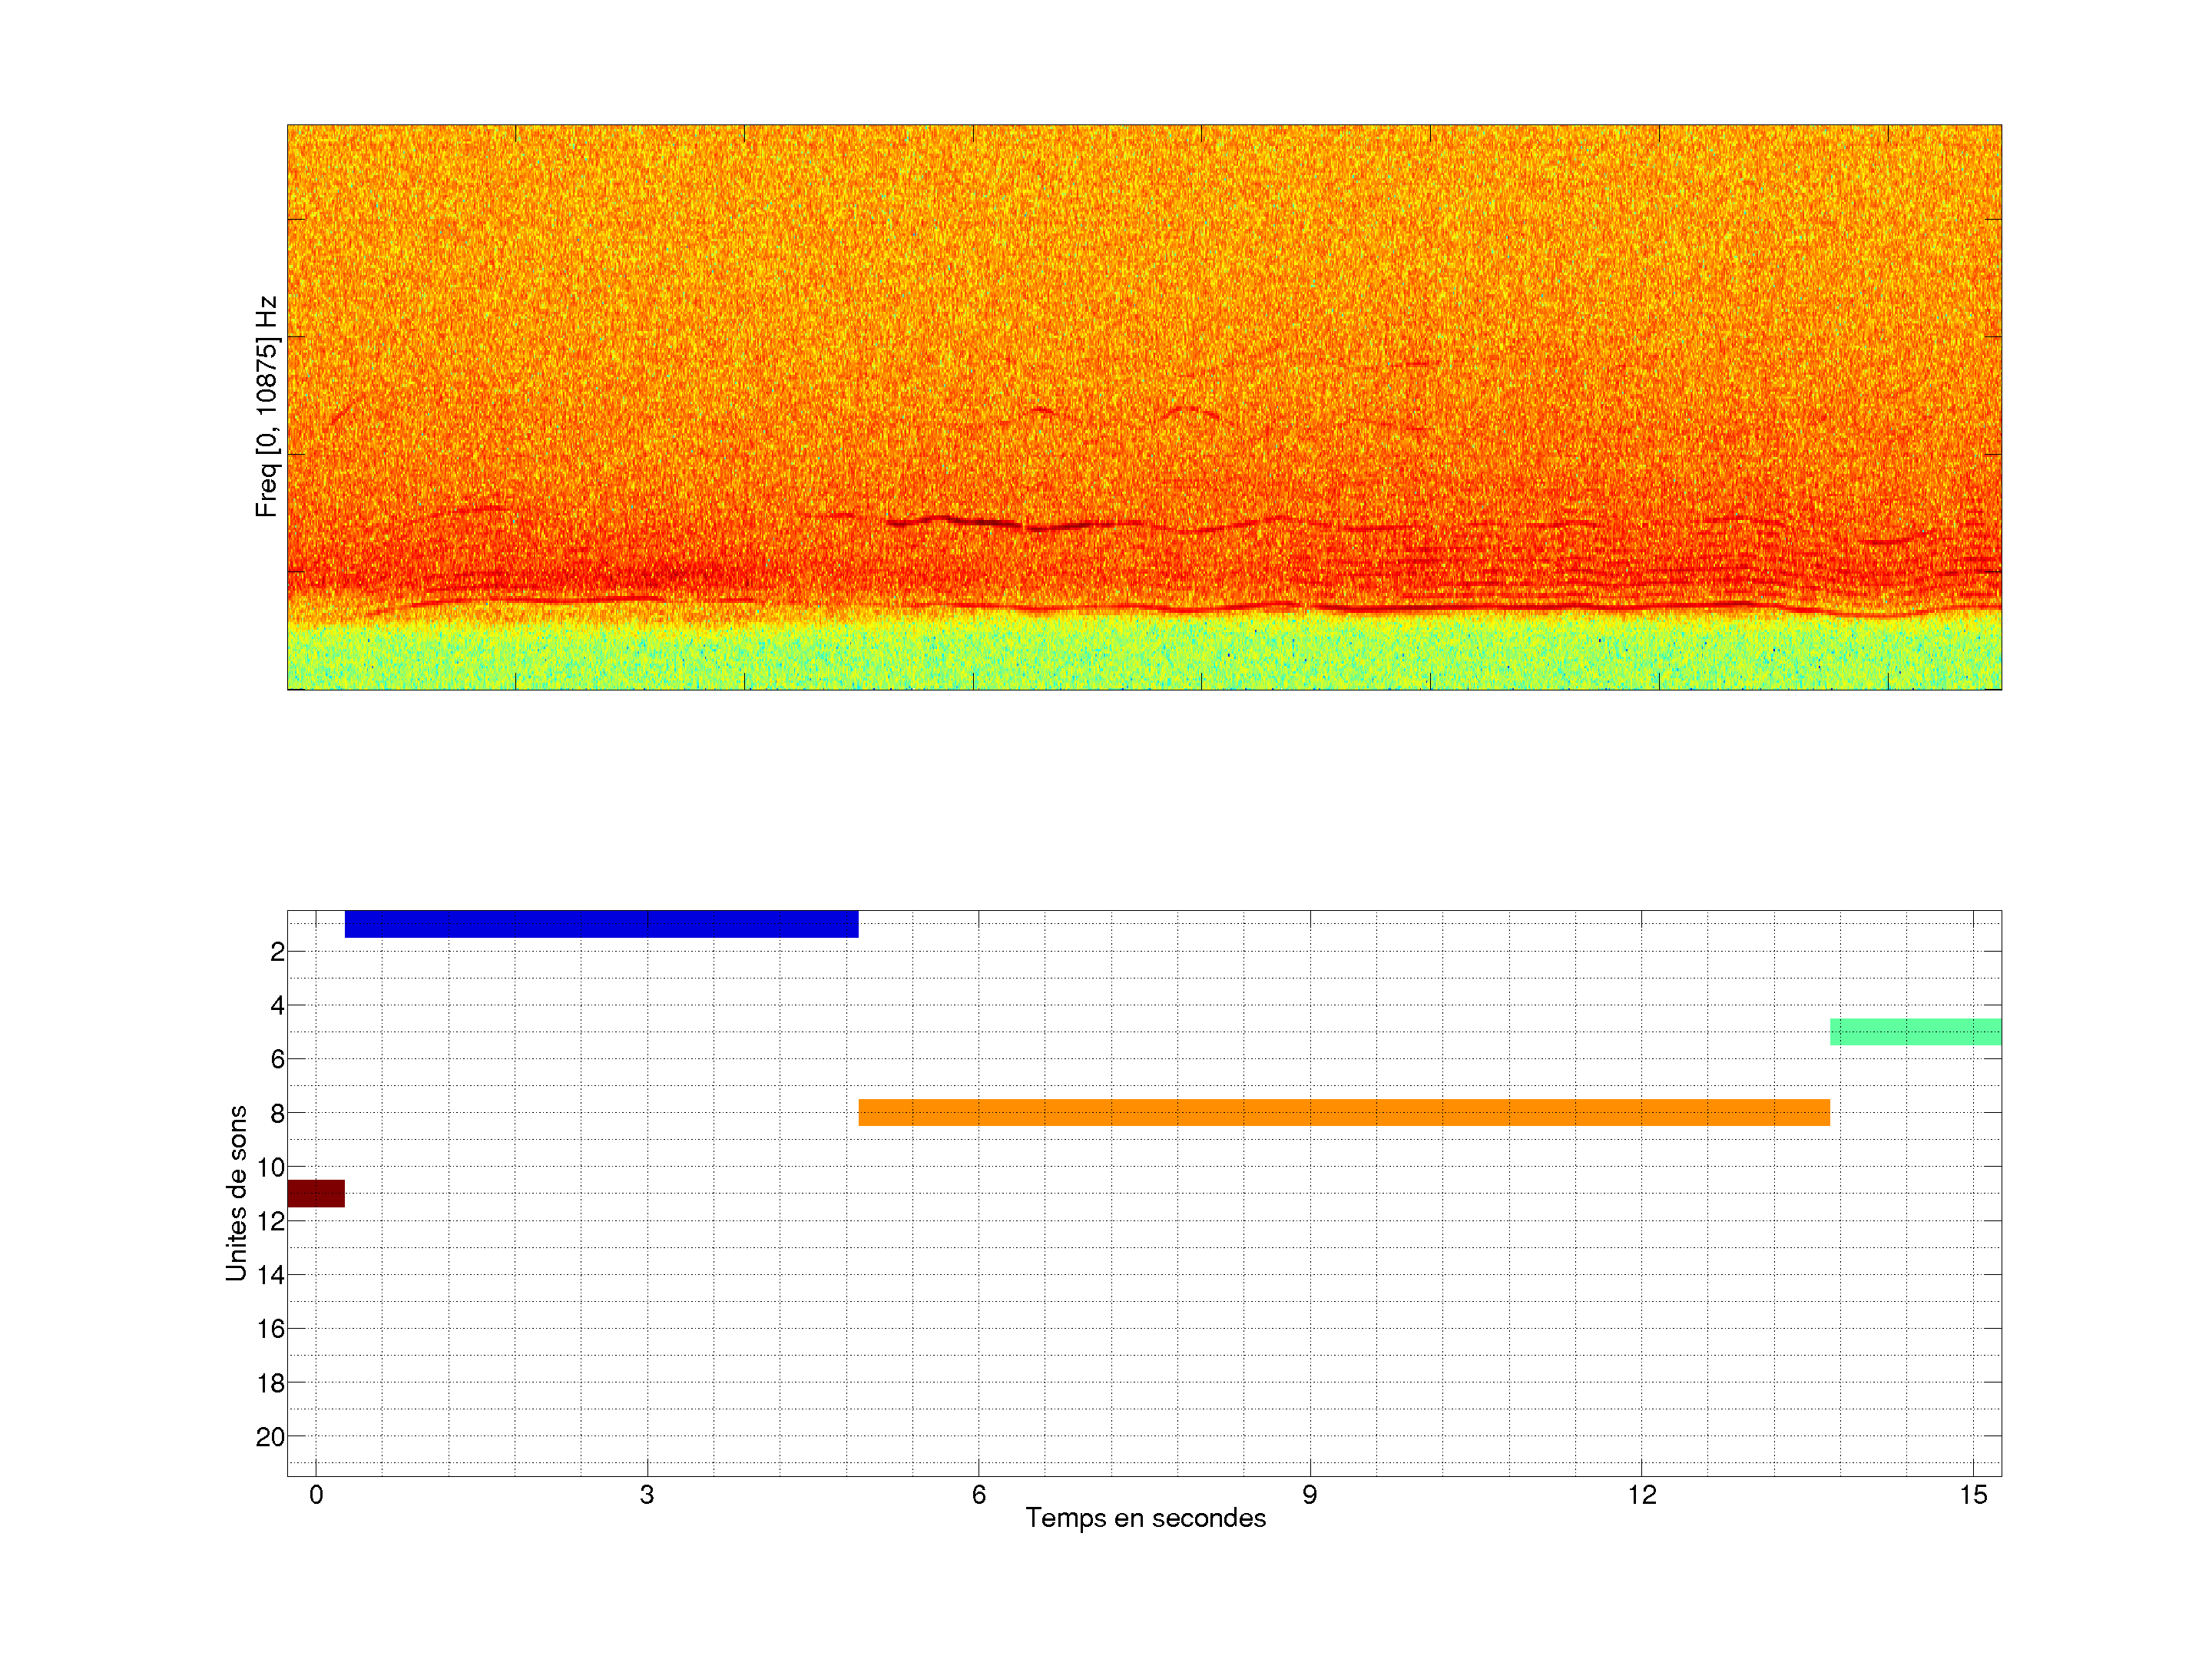This screenshot has height=1659, width=2212.
Task: Click x-axis tick label 6
Action: (978, 1495)
